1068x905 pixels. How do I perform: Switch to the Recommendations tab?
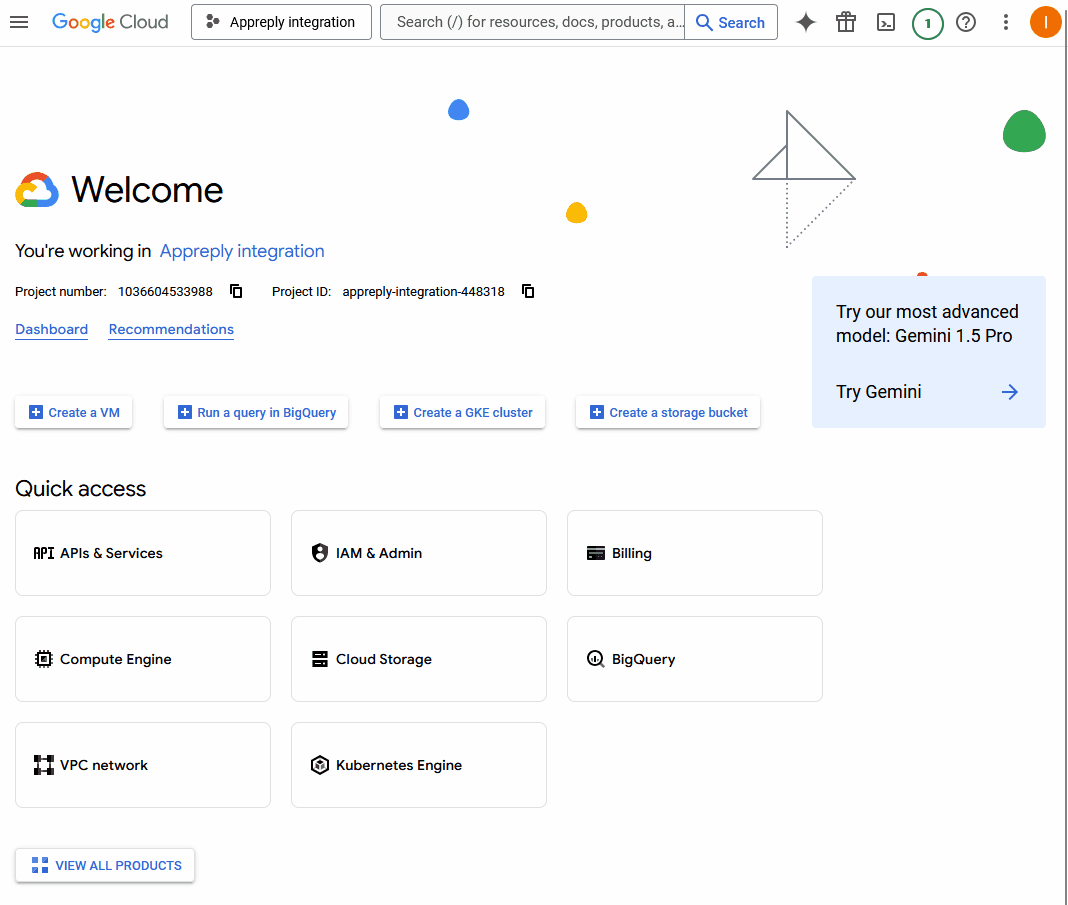tap(171, 330)
